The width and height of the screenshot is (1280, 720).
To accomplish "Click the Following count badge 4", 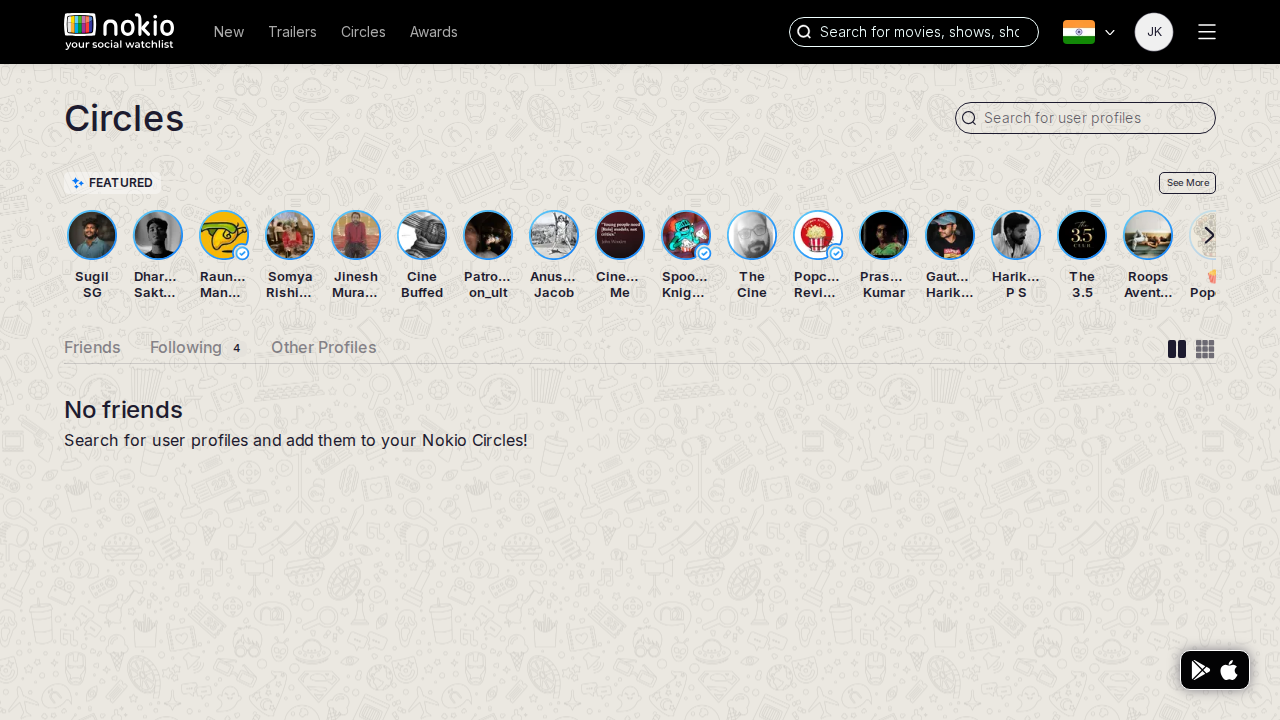I will pos(237,348).
